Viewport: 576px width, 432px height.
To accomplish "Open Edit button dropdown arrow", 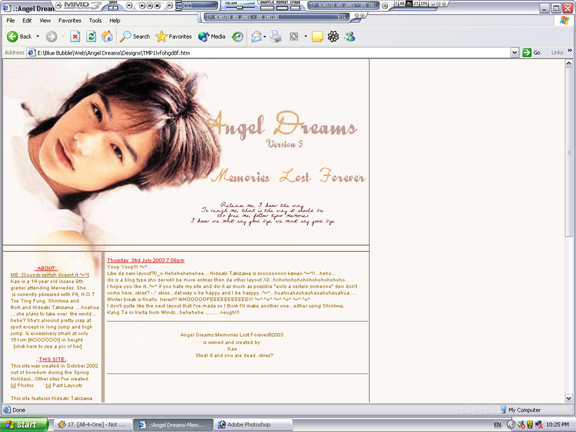I will 305,36.
